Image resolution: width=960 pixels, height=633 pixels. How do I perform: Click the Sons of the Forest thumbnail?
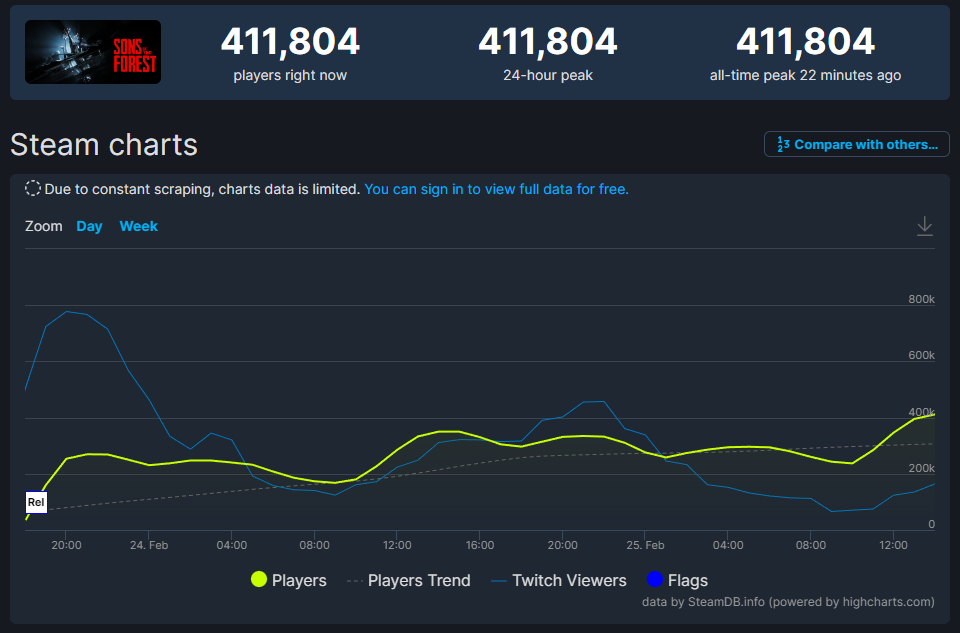coord(93,52)
